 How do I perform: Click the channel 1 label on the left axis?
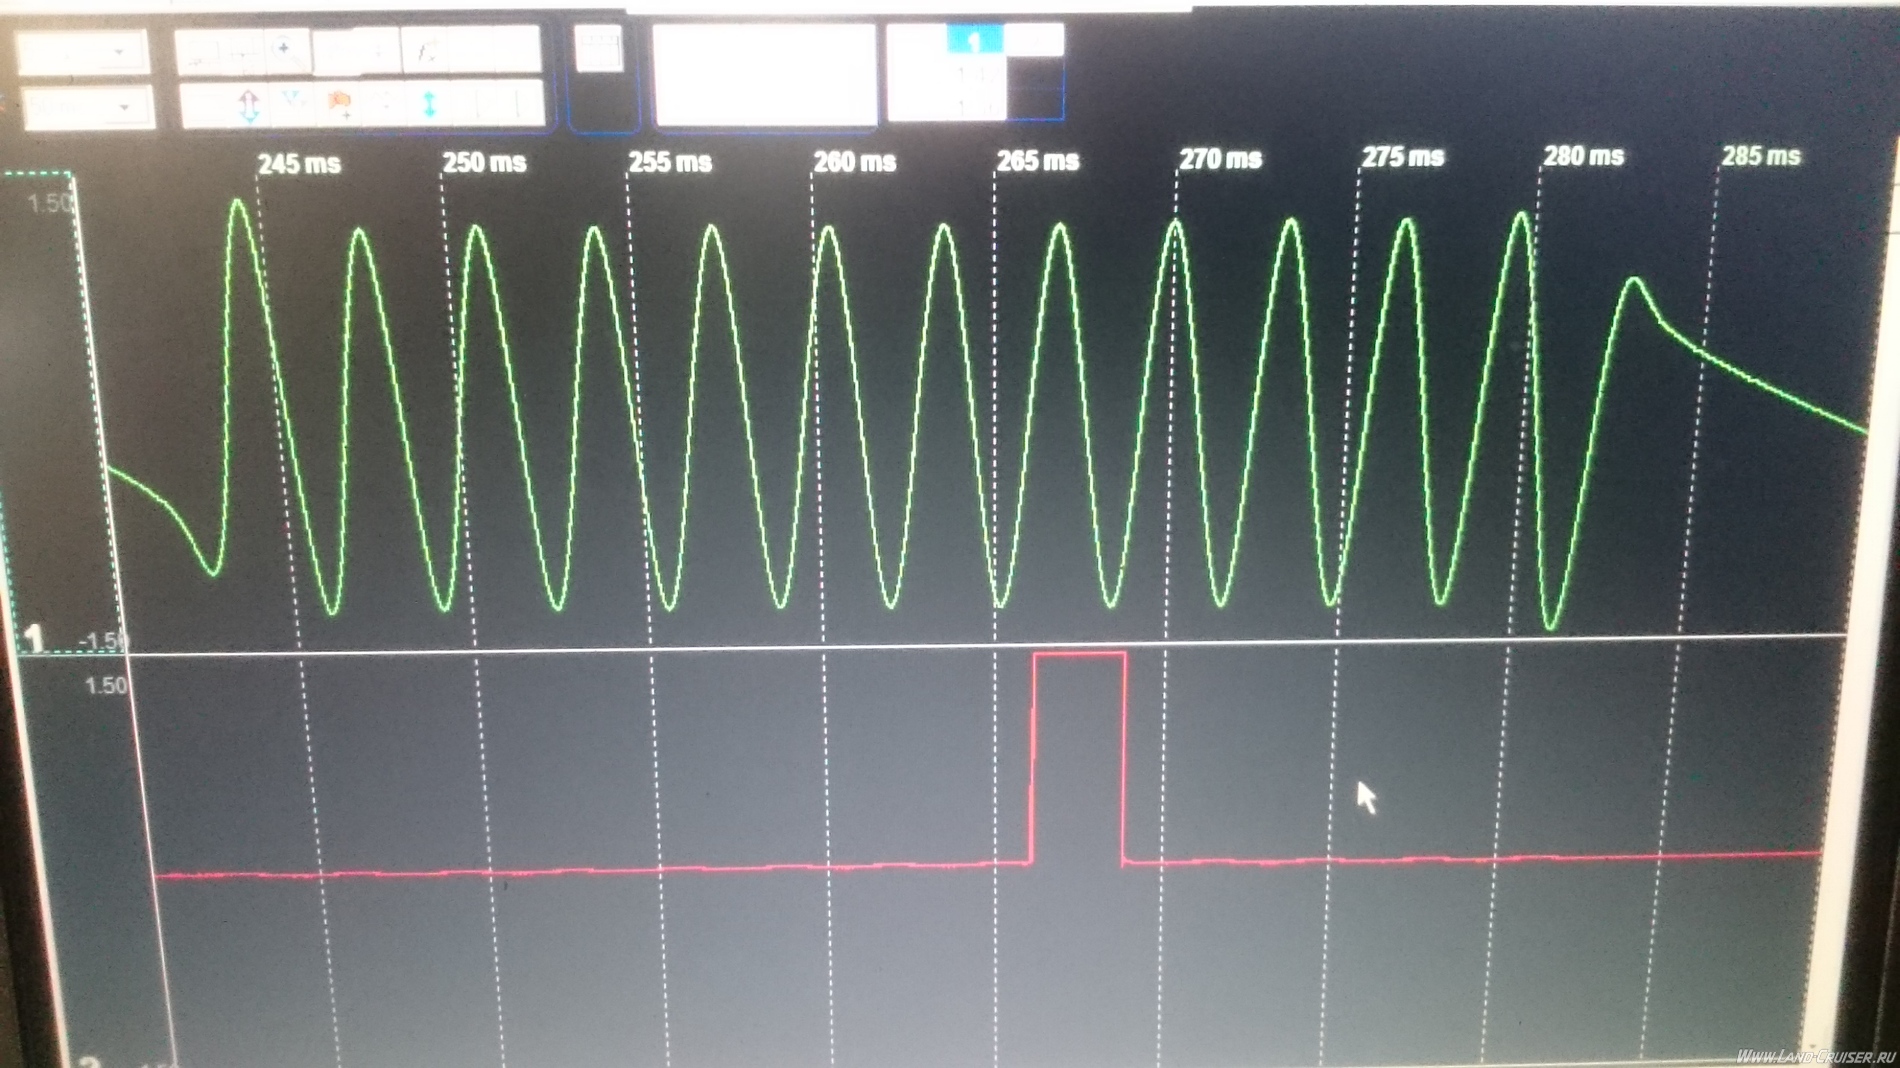pyautogui.click(x=35, y=638)
